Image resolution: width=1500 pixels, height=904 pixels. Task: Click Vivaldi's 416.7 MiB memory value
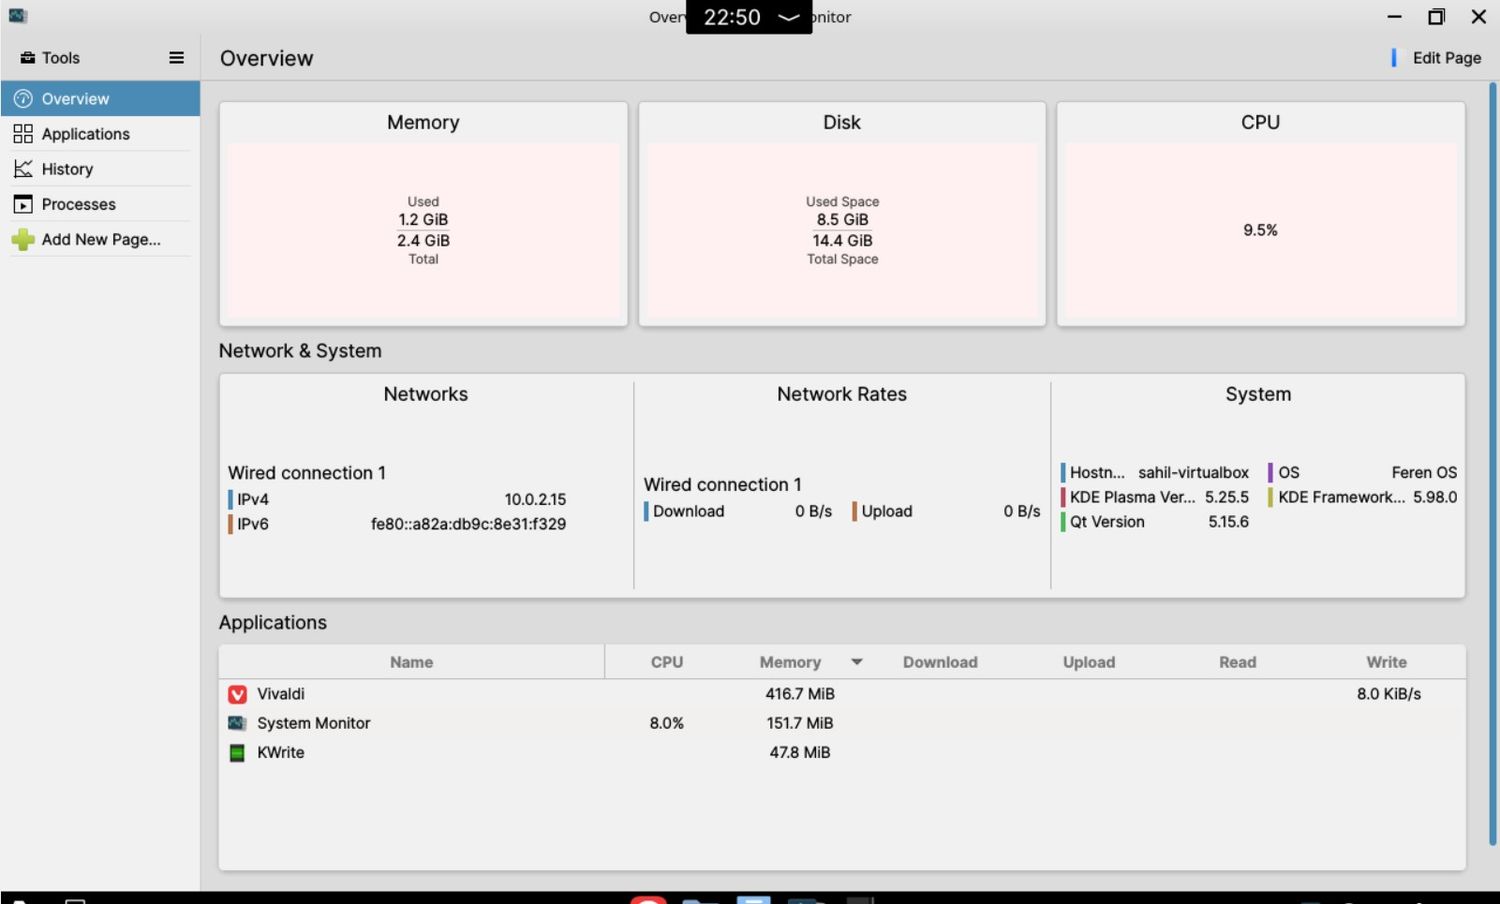coord(800,694)
